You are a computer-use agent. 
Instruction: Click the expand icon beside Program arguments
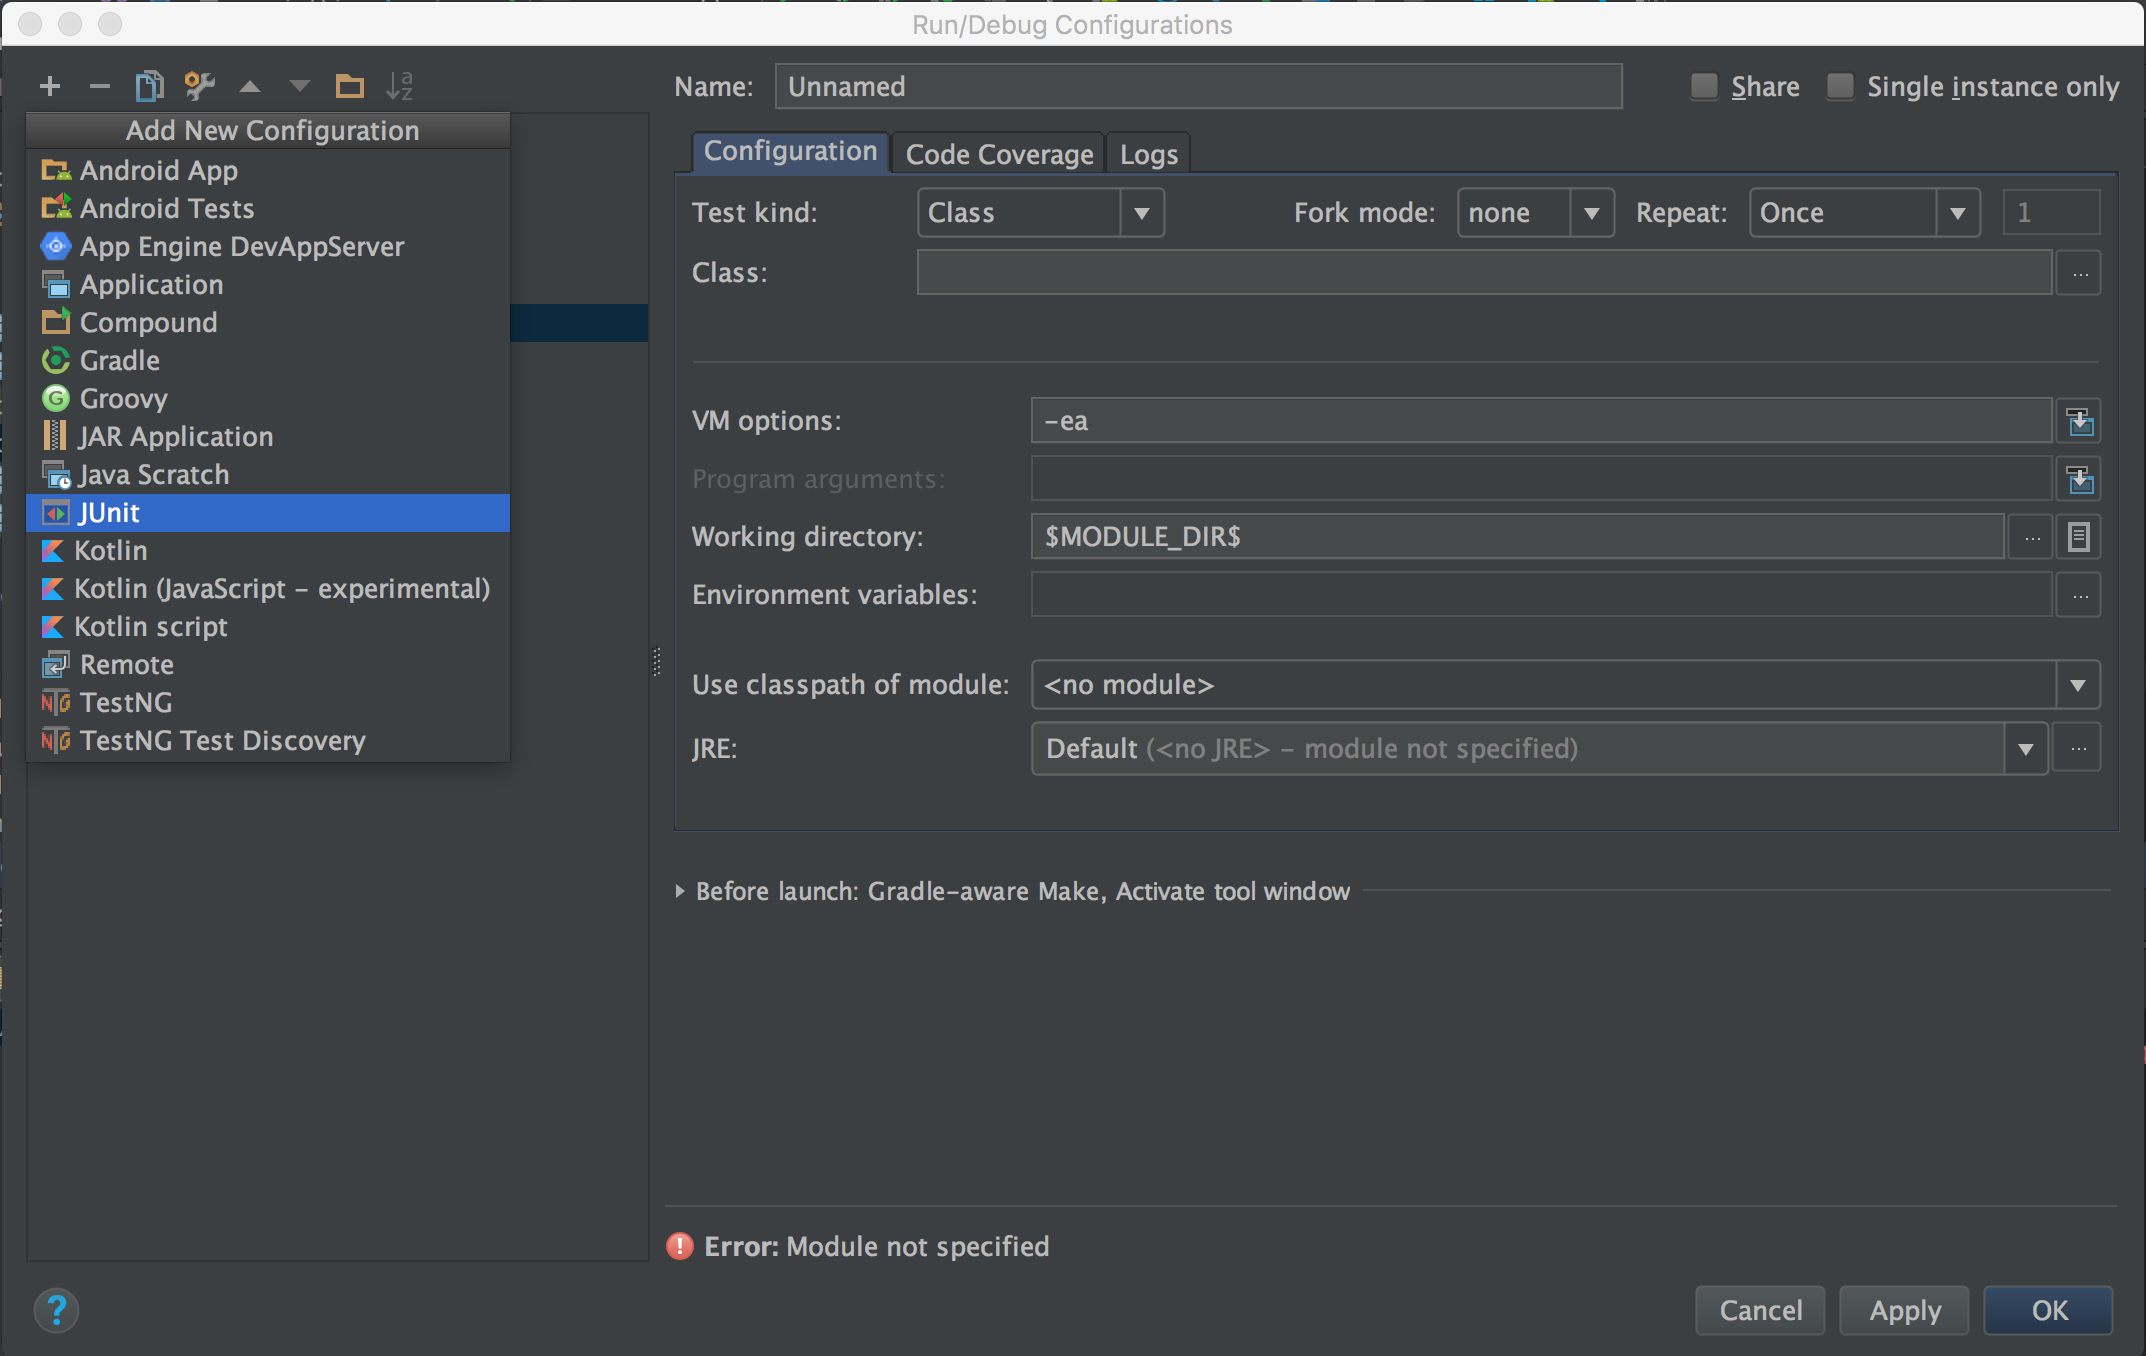(x=2079, y=479)
